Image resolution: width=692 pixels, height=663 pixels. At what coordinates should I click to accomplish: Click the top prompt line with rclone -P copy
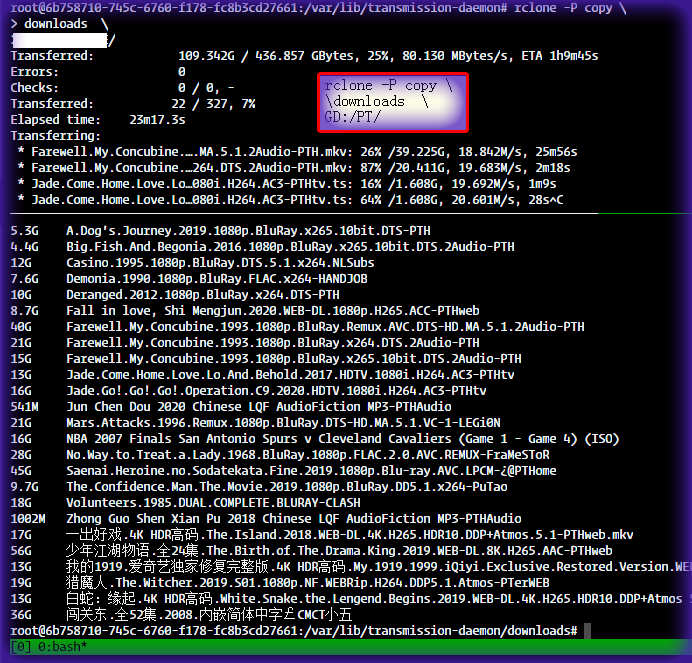(x=318, y=8)
